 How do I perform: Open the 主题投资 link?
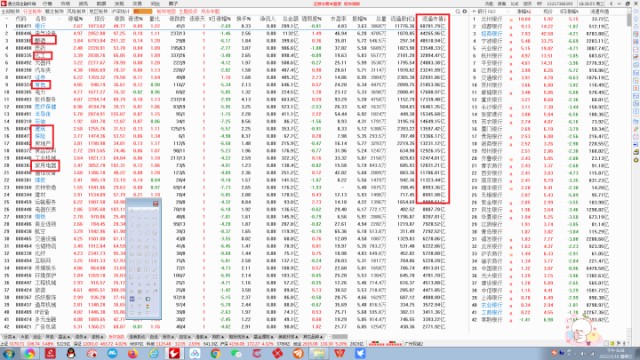(188, 11)
